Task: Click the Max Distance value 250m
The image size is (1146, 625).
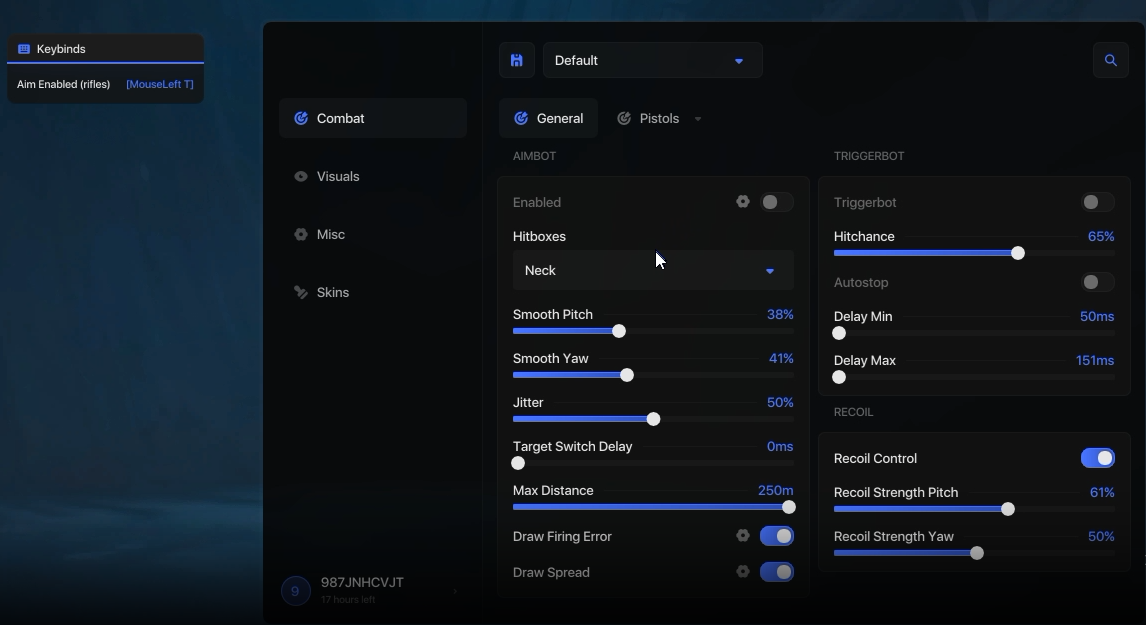Action: click(775, 490)
